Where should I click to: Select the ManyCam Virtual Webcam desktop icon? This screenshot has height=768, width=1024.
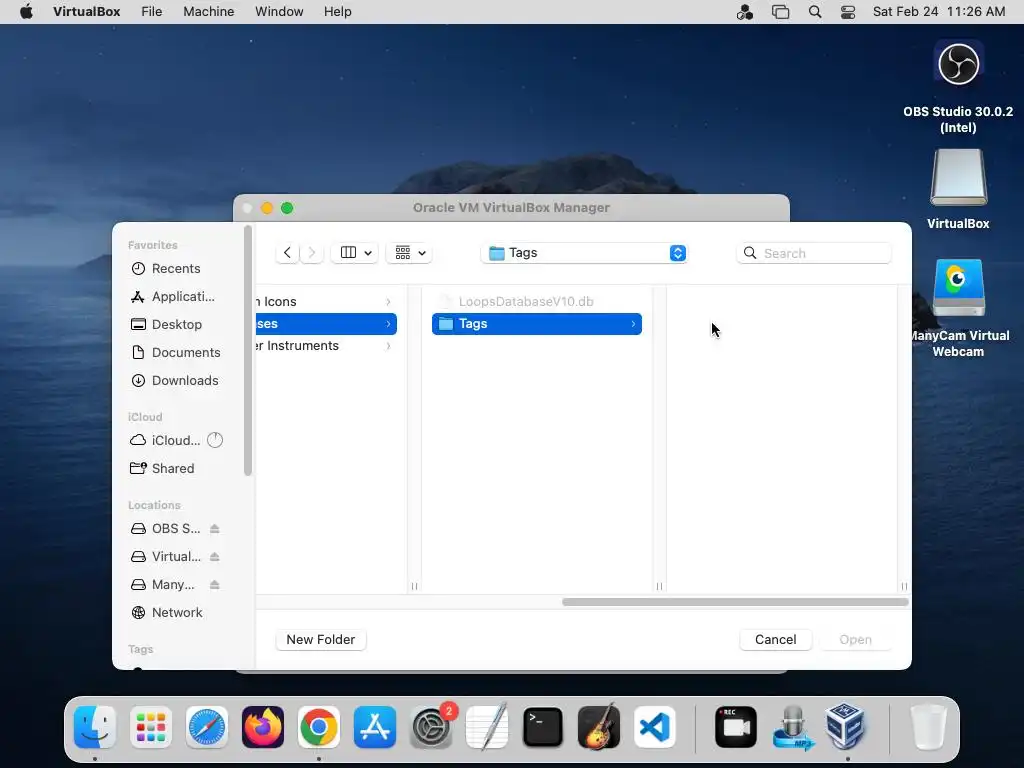[x=958, y=308]
